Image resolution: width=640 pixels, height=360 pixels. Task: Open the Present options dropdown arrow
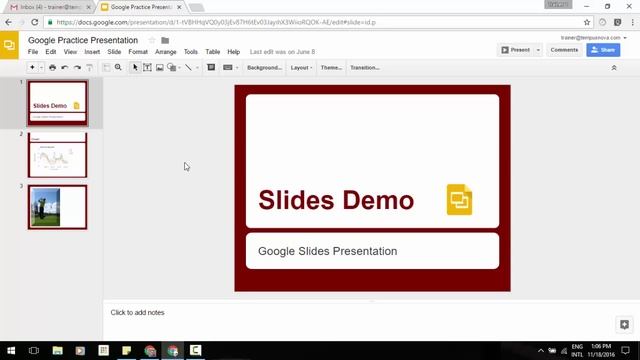pos(538,50)
